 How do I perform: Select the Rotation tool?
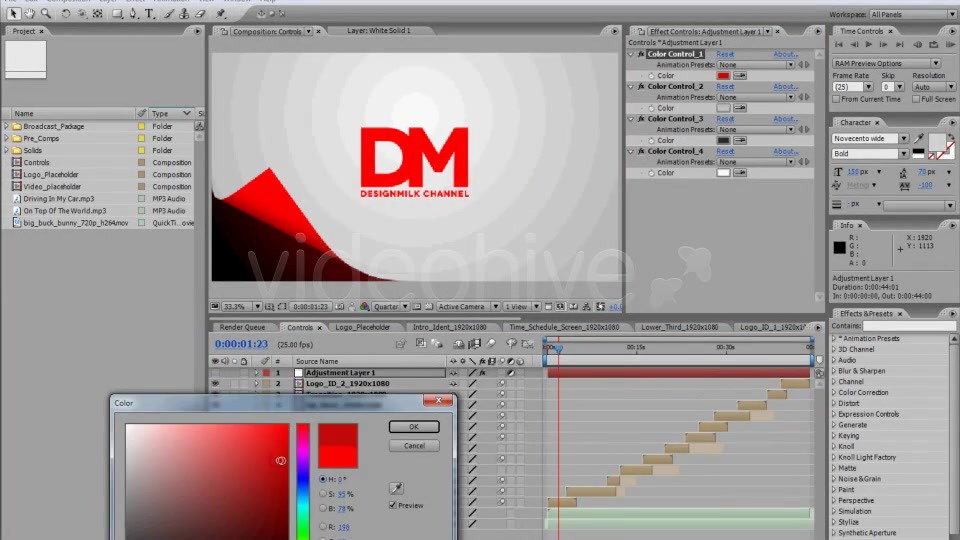click(x=66, y=13)
